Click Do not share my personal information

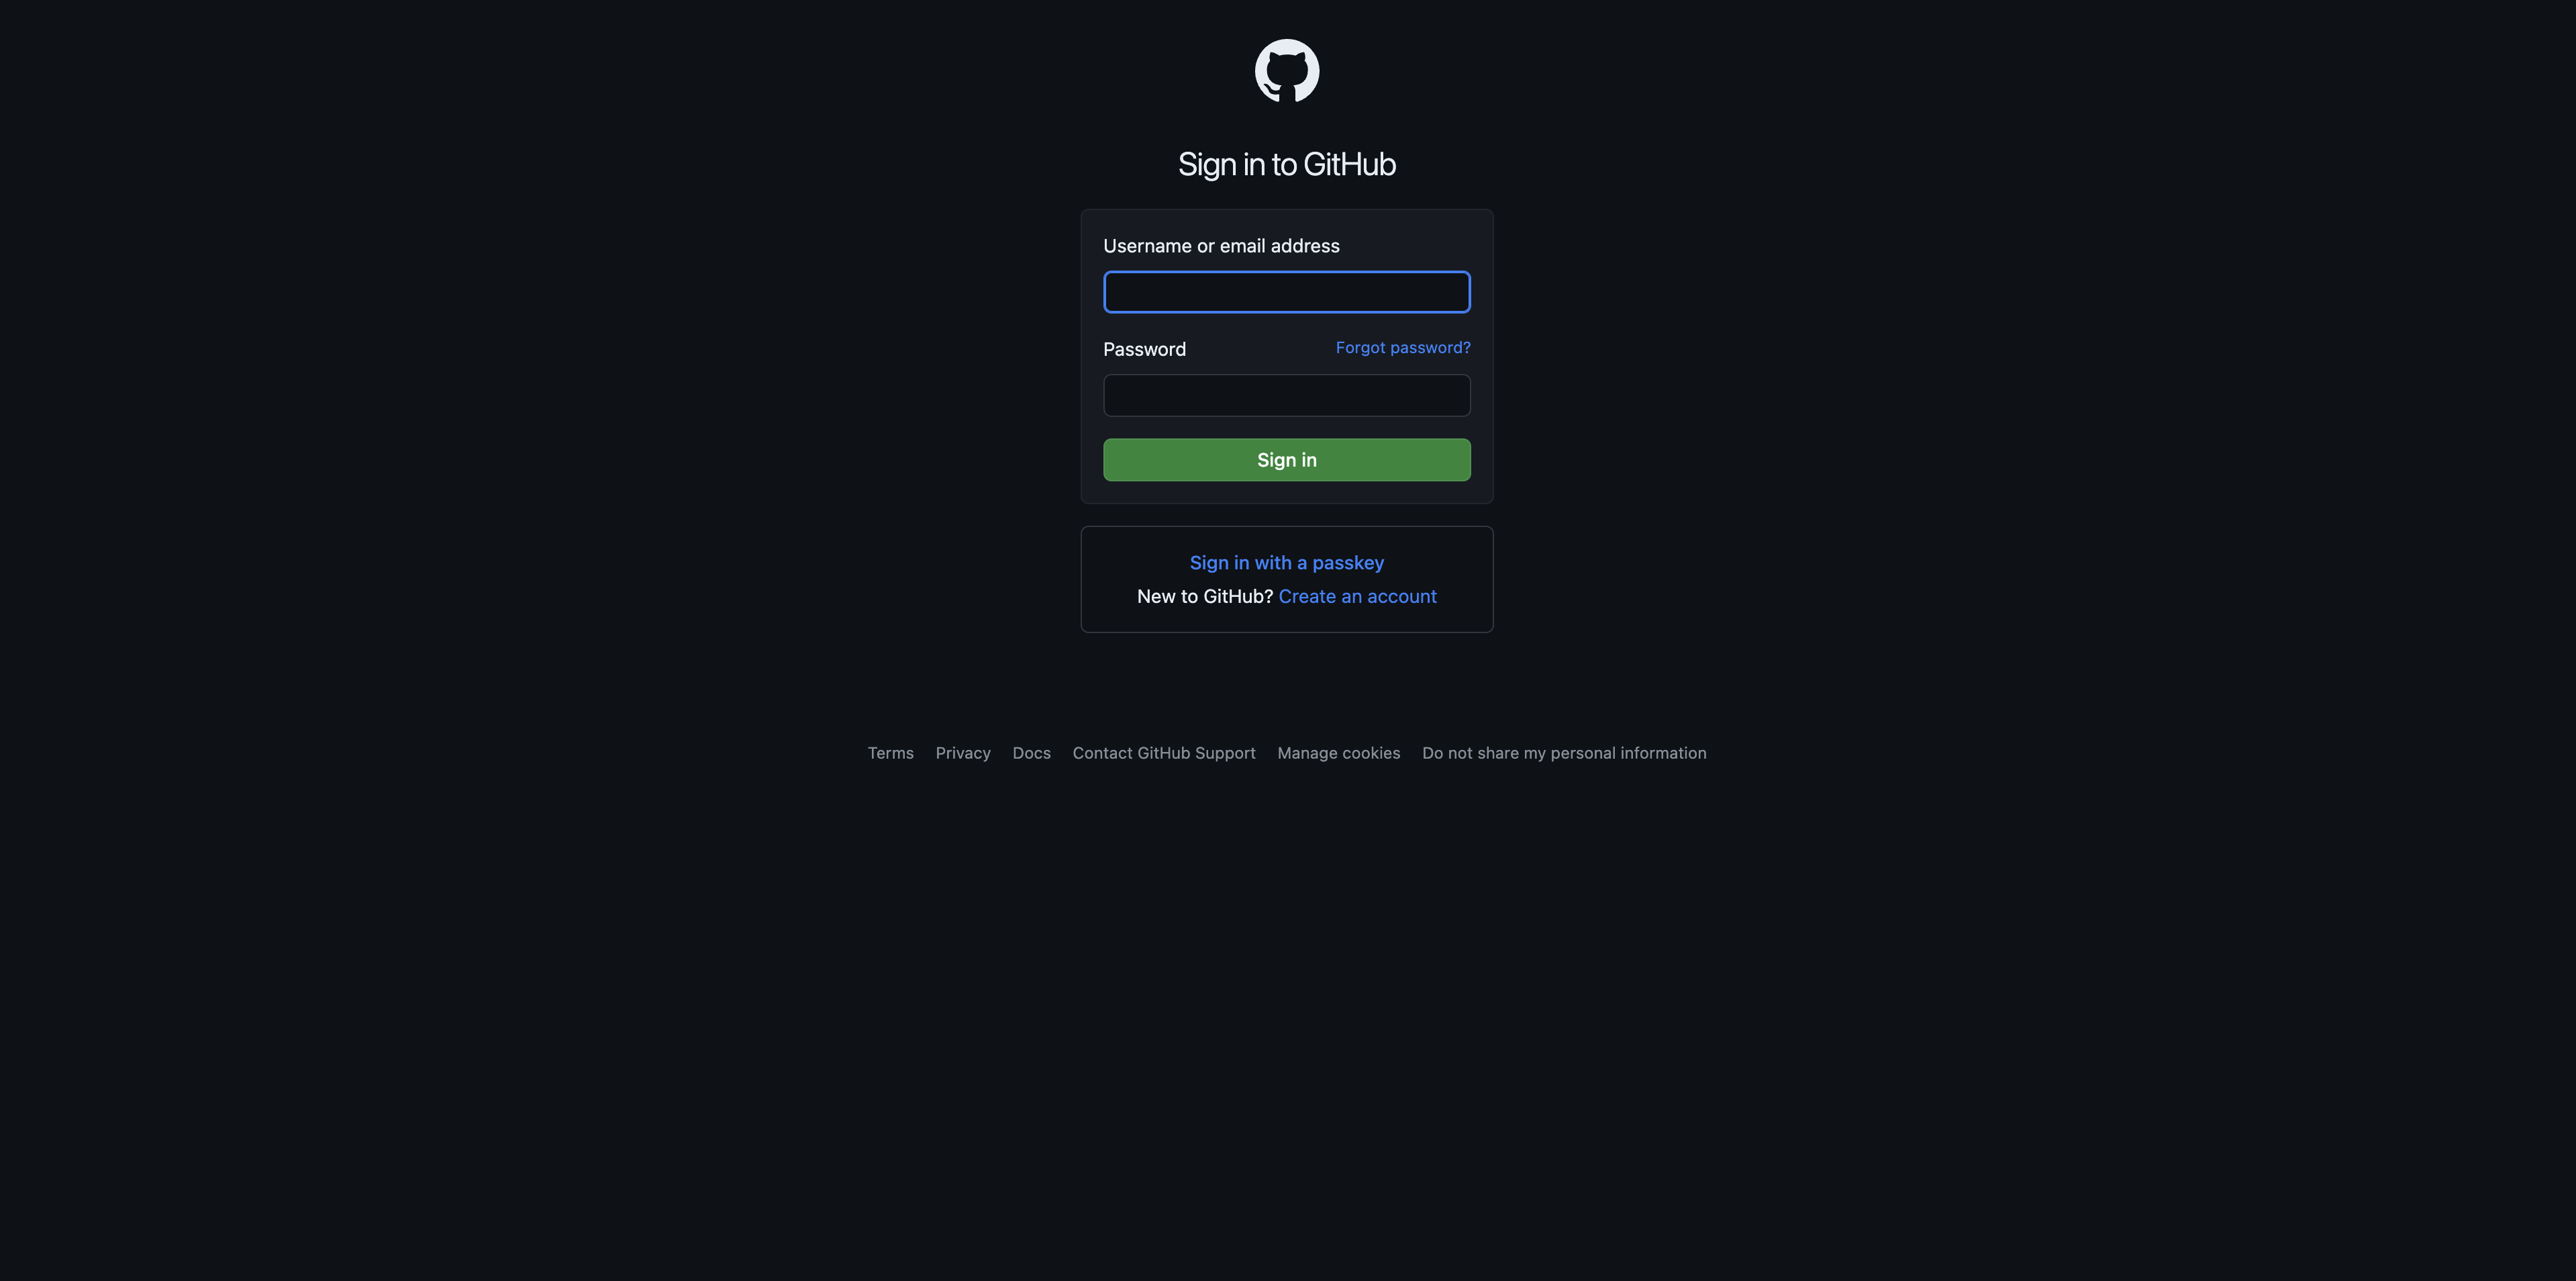pyautogui.click(x=1564, y=753)
